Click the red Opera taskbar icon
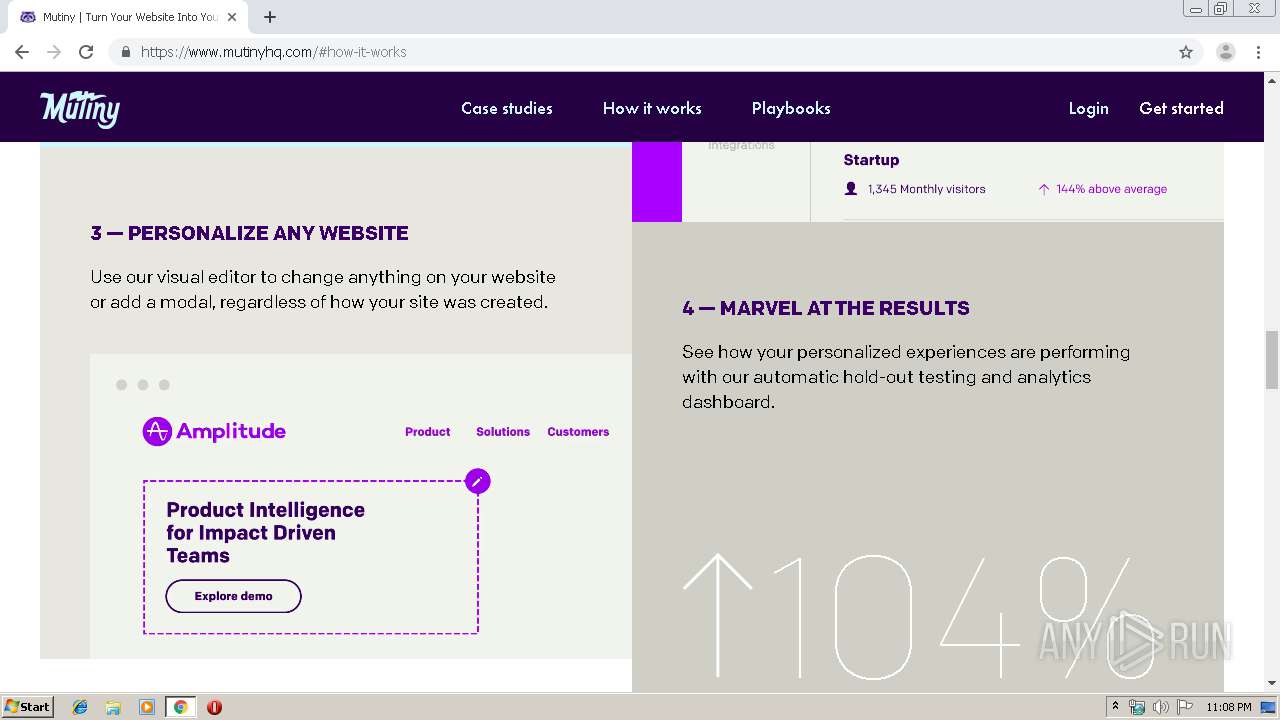Viewport: 1280px width, 720px height. click(214, 707)
